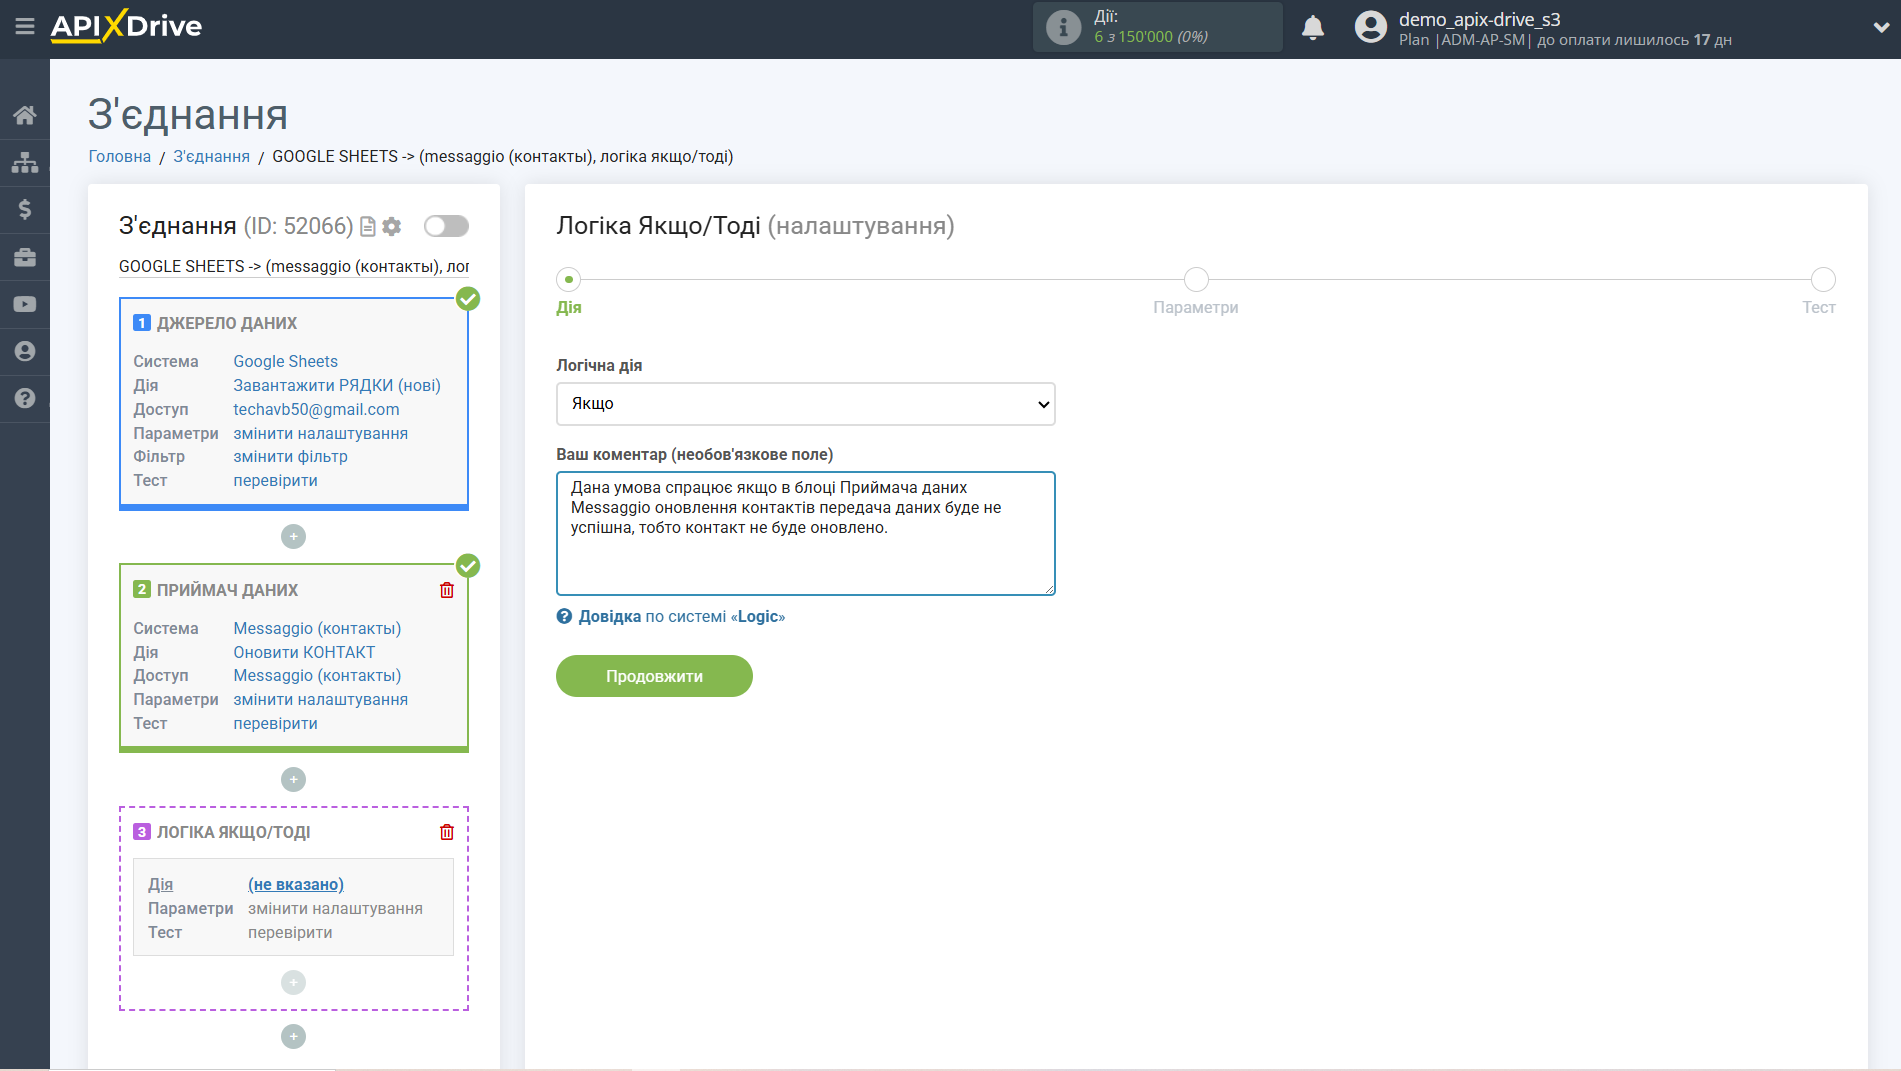Viewport: 1901px width, 1071px height.
Task: Toggle the connection on/off switch
Action: pyautogui.click(x=446, y=226)
